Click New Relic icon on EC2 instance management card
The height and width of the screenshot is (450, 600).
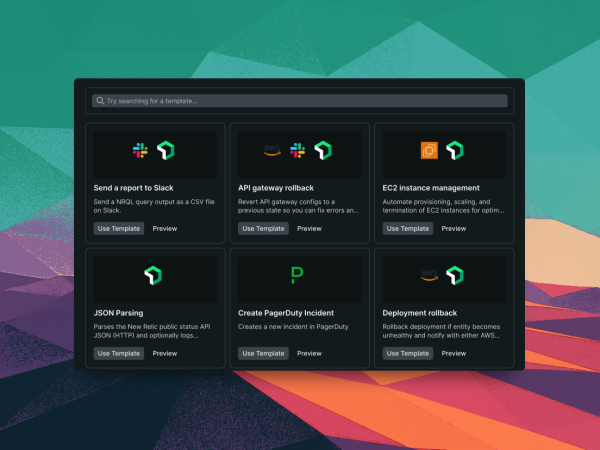pos(455,150)
